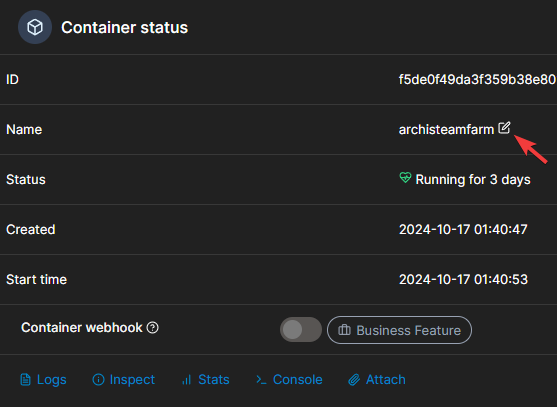Click the 'ID' row label
Screen dimensions: 557x407
coord(12,80)
